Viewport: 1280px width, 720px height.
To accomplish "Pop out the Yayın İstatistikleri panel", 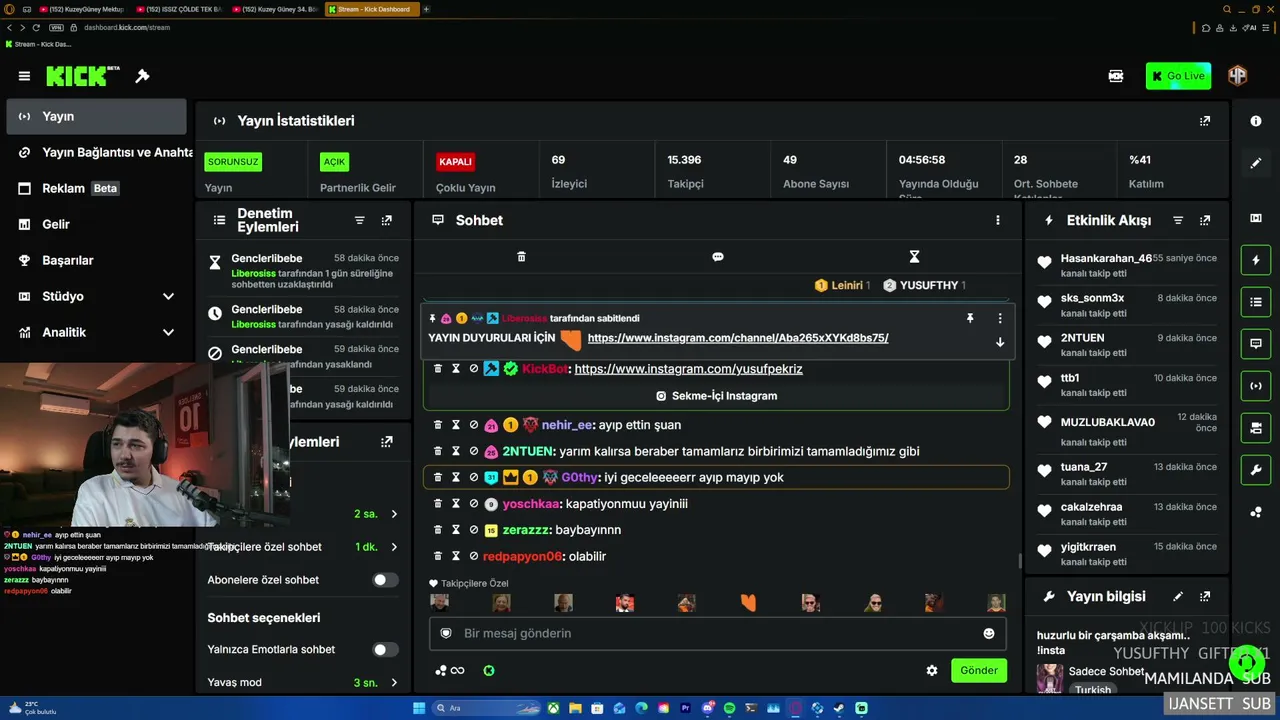I will 1205,121.
